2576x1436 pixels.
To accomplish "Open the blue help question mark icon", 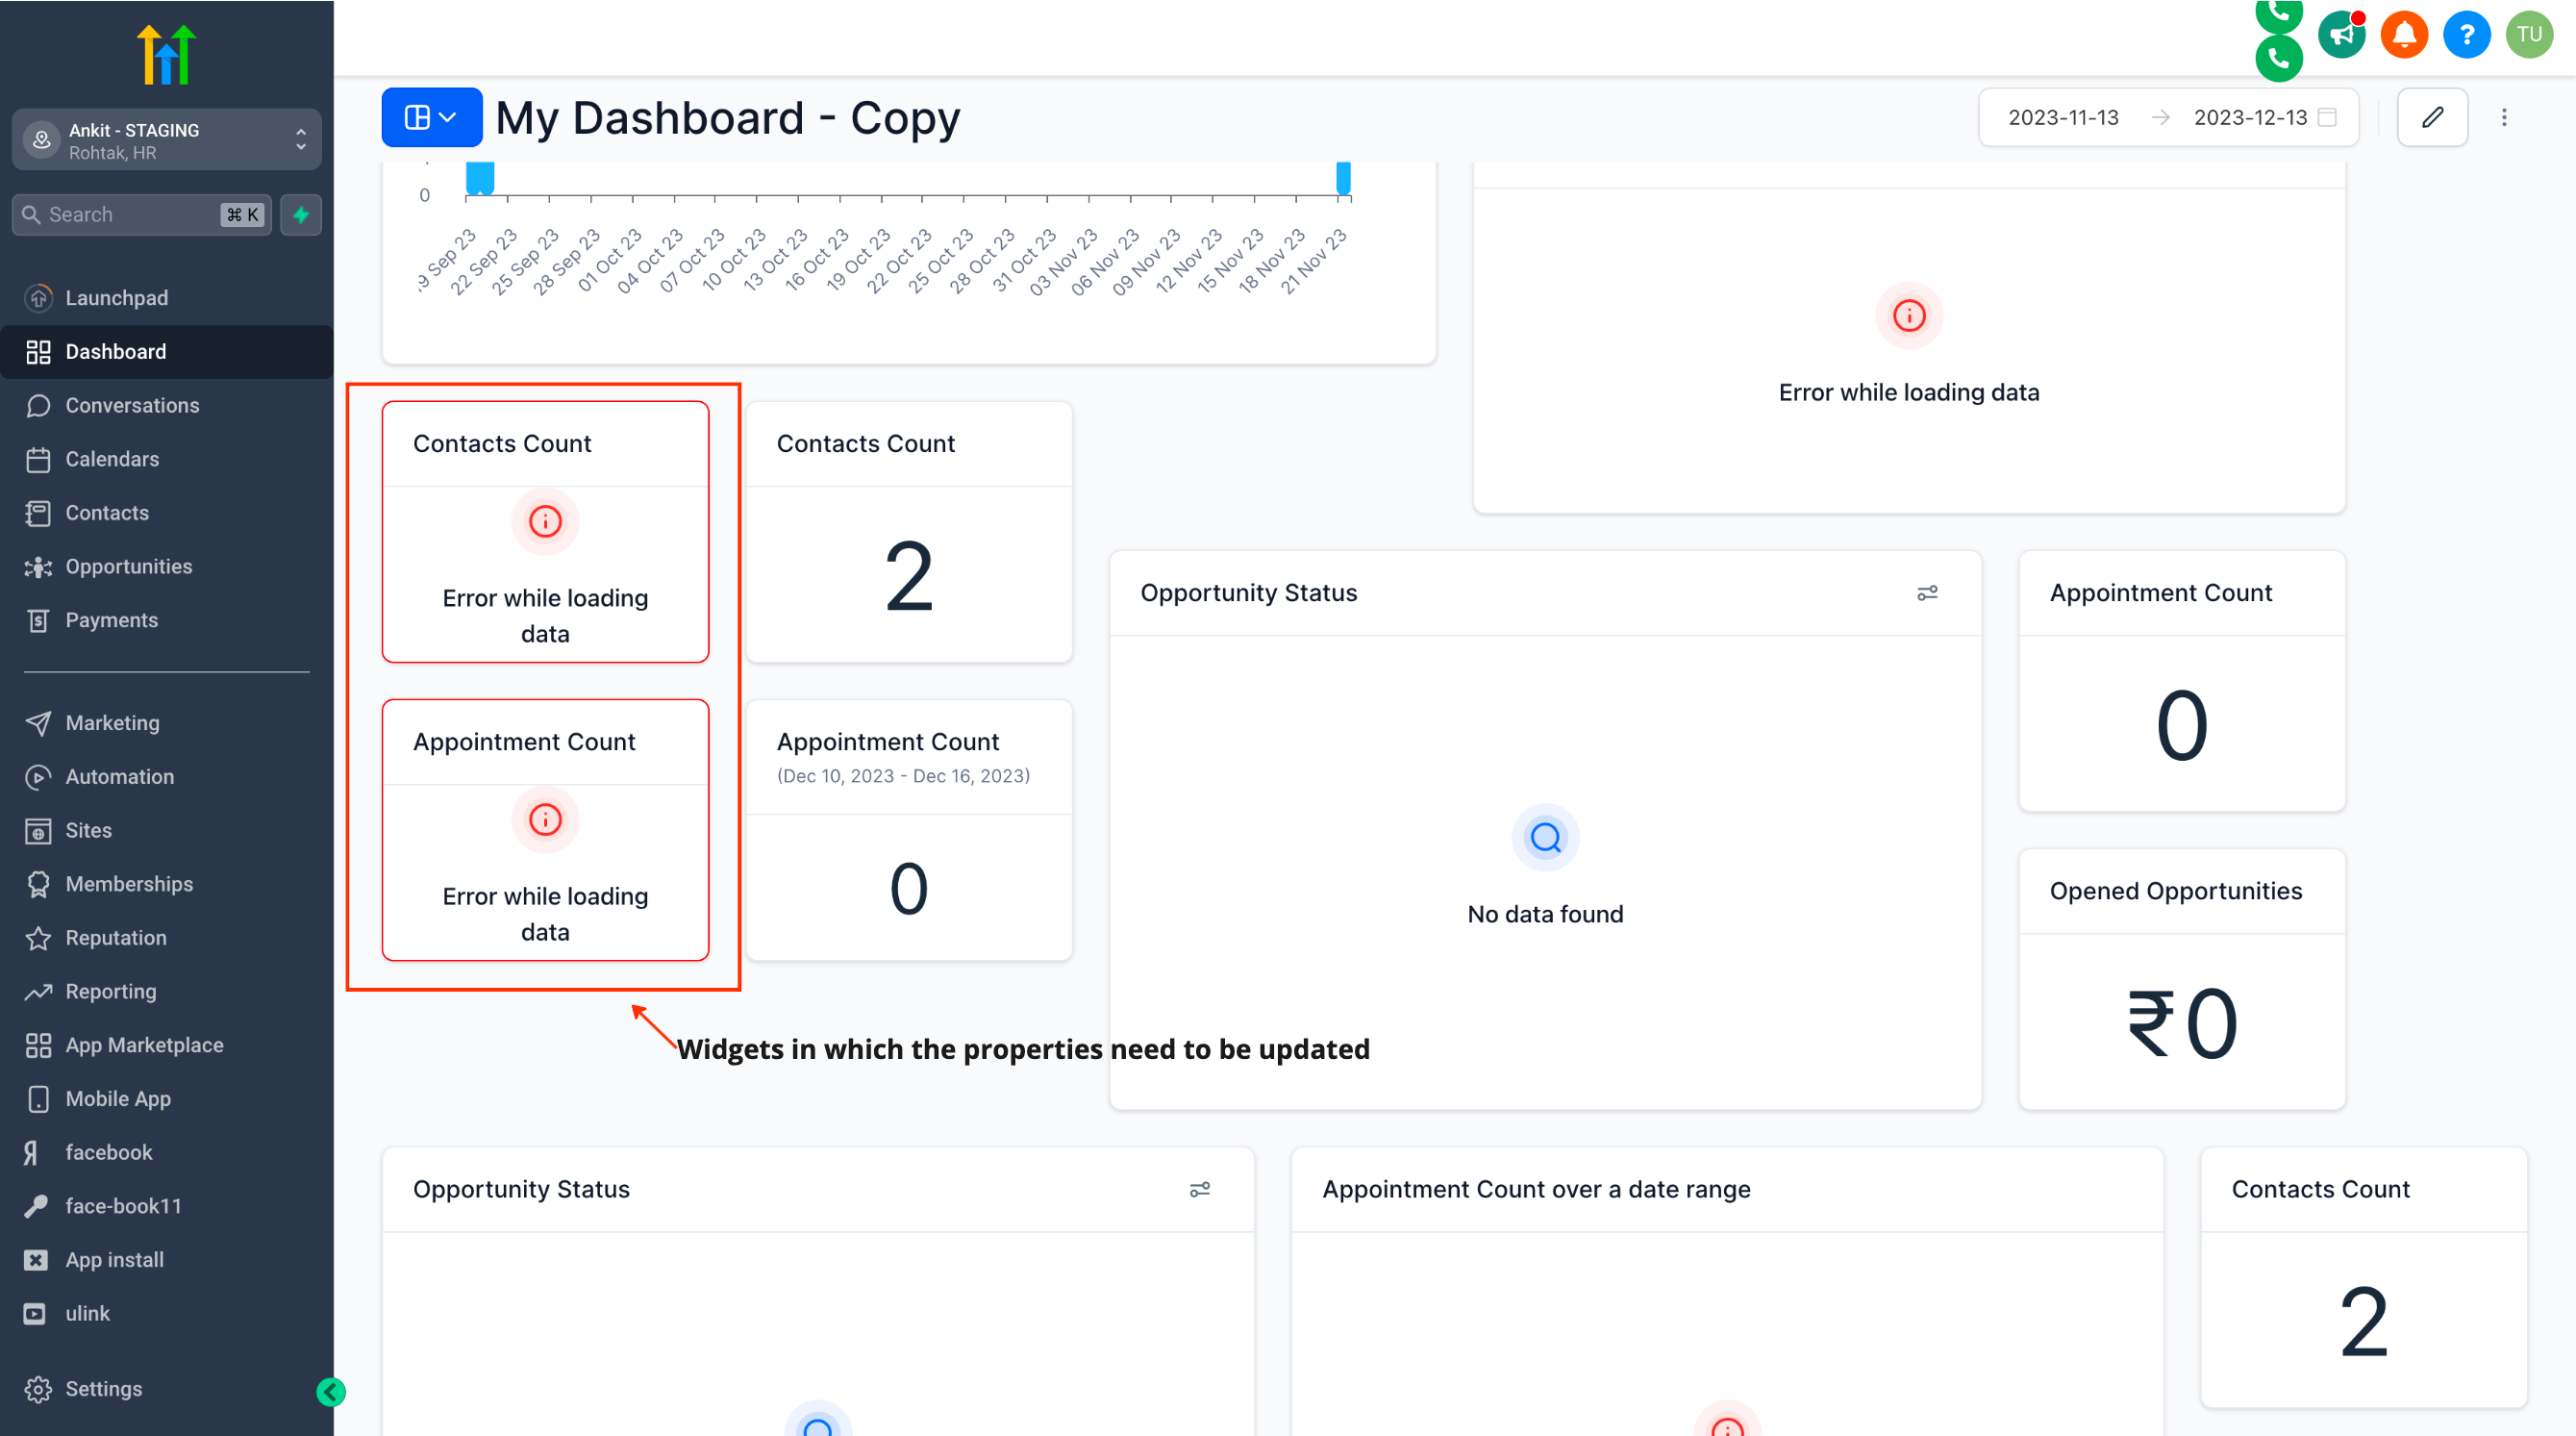I will [x=2466, y=35].
